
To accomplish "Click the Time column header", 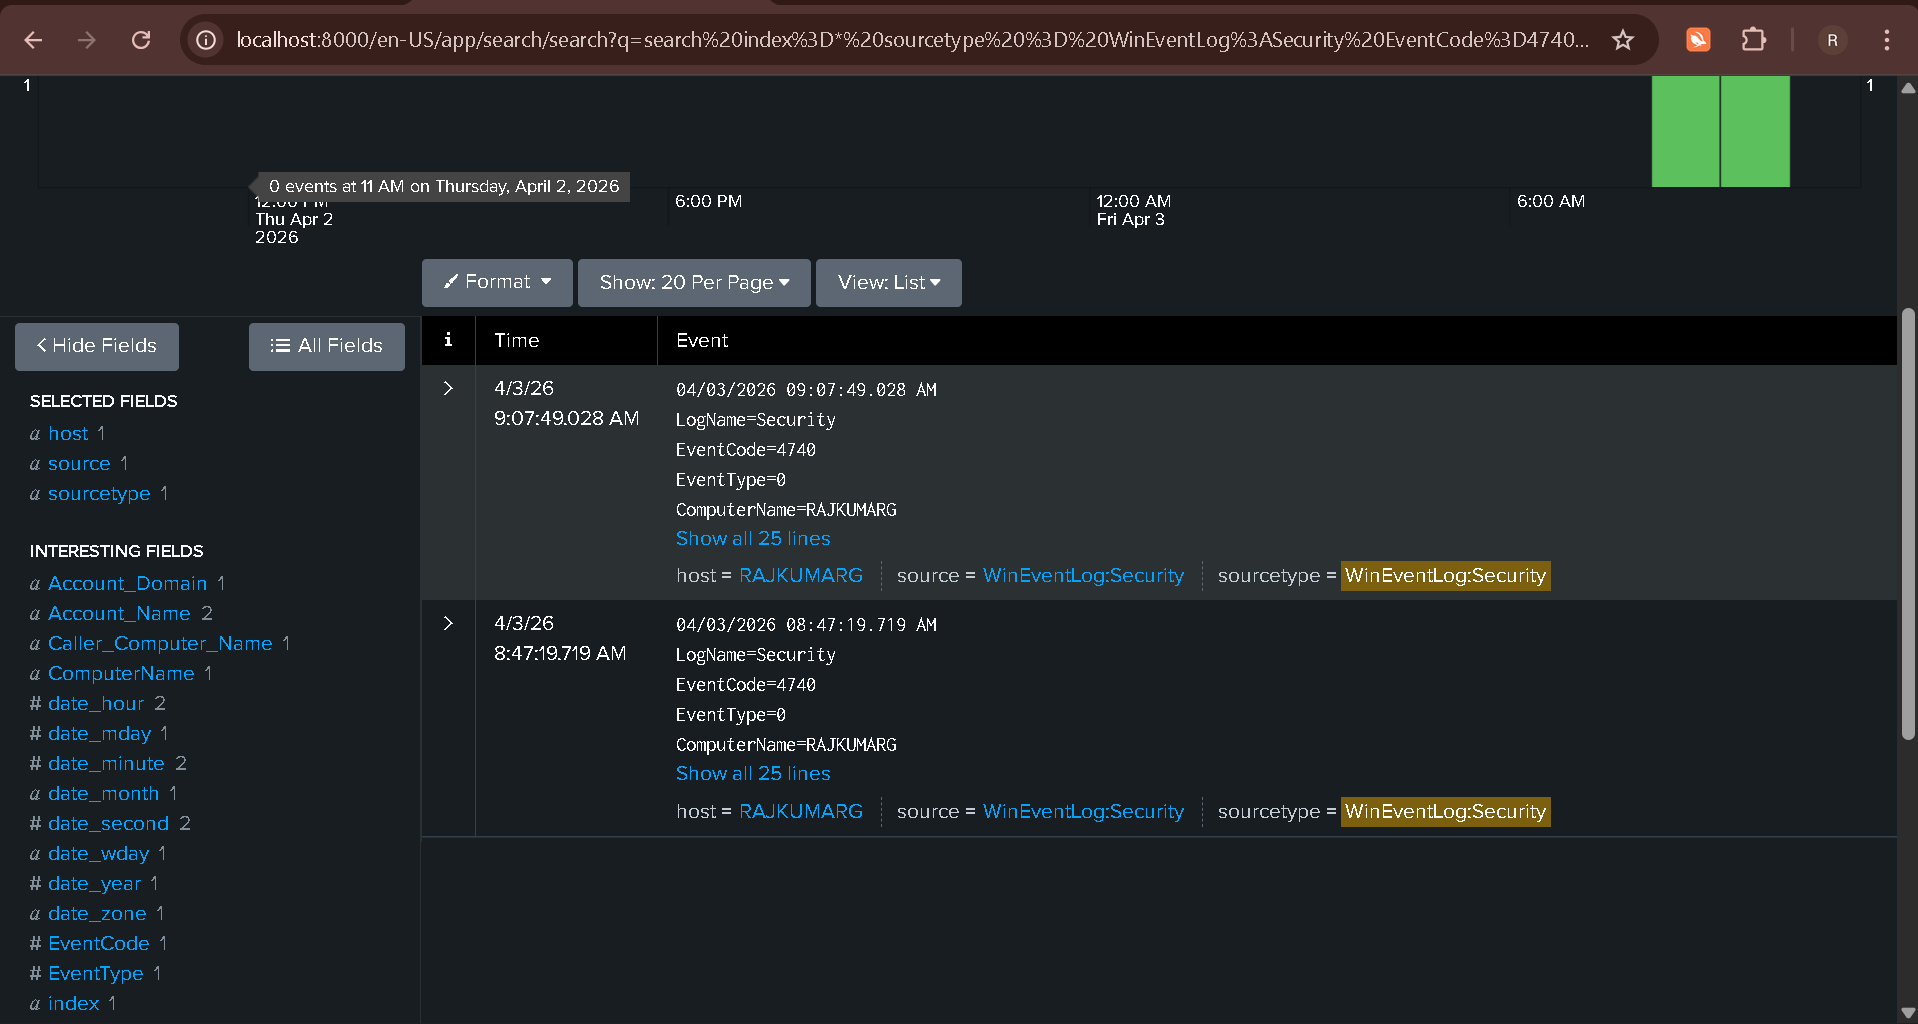I will [517, 341].
